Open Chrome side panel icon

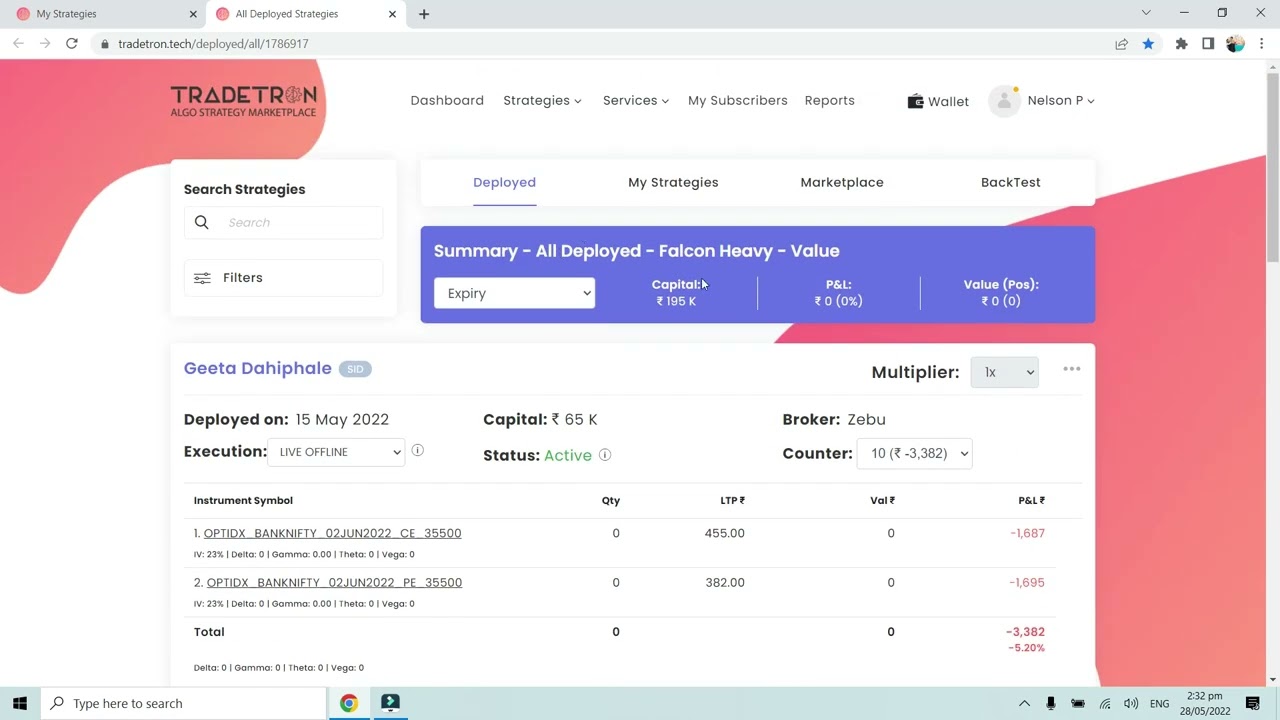[x=1208, y=43]
